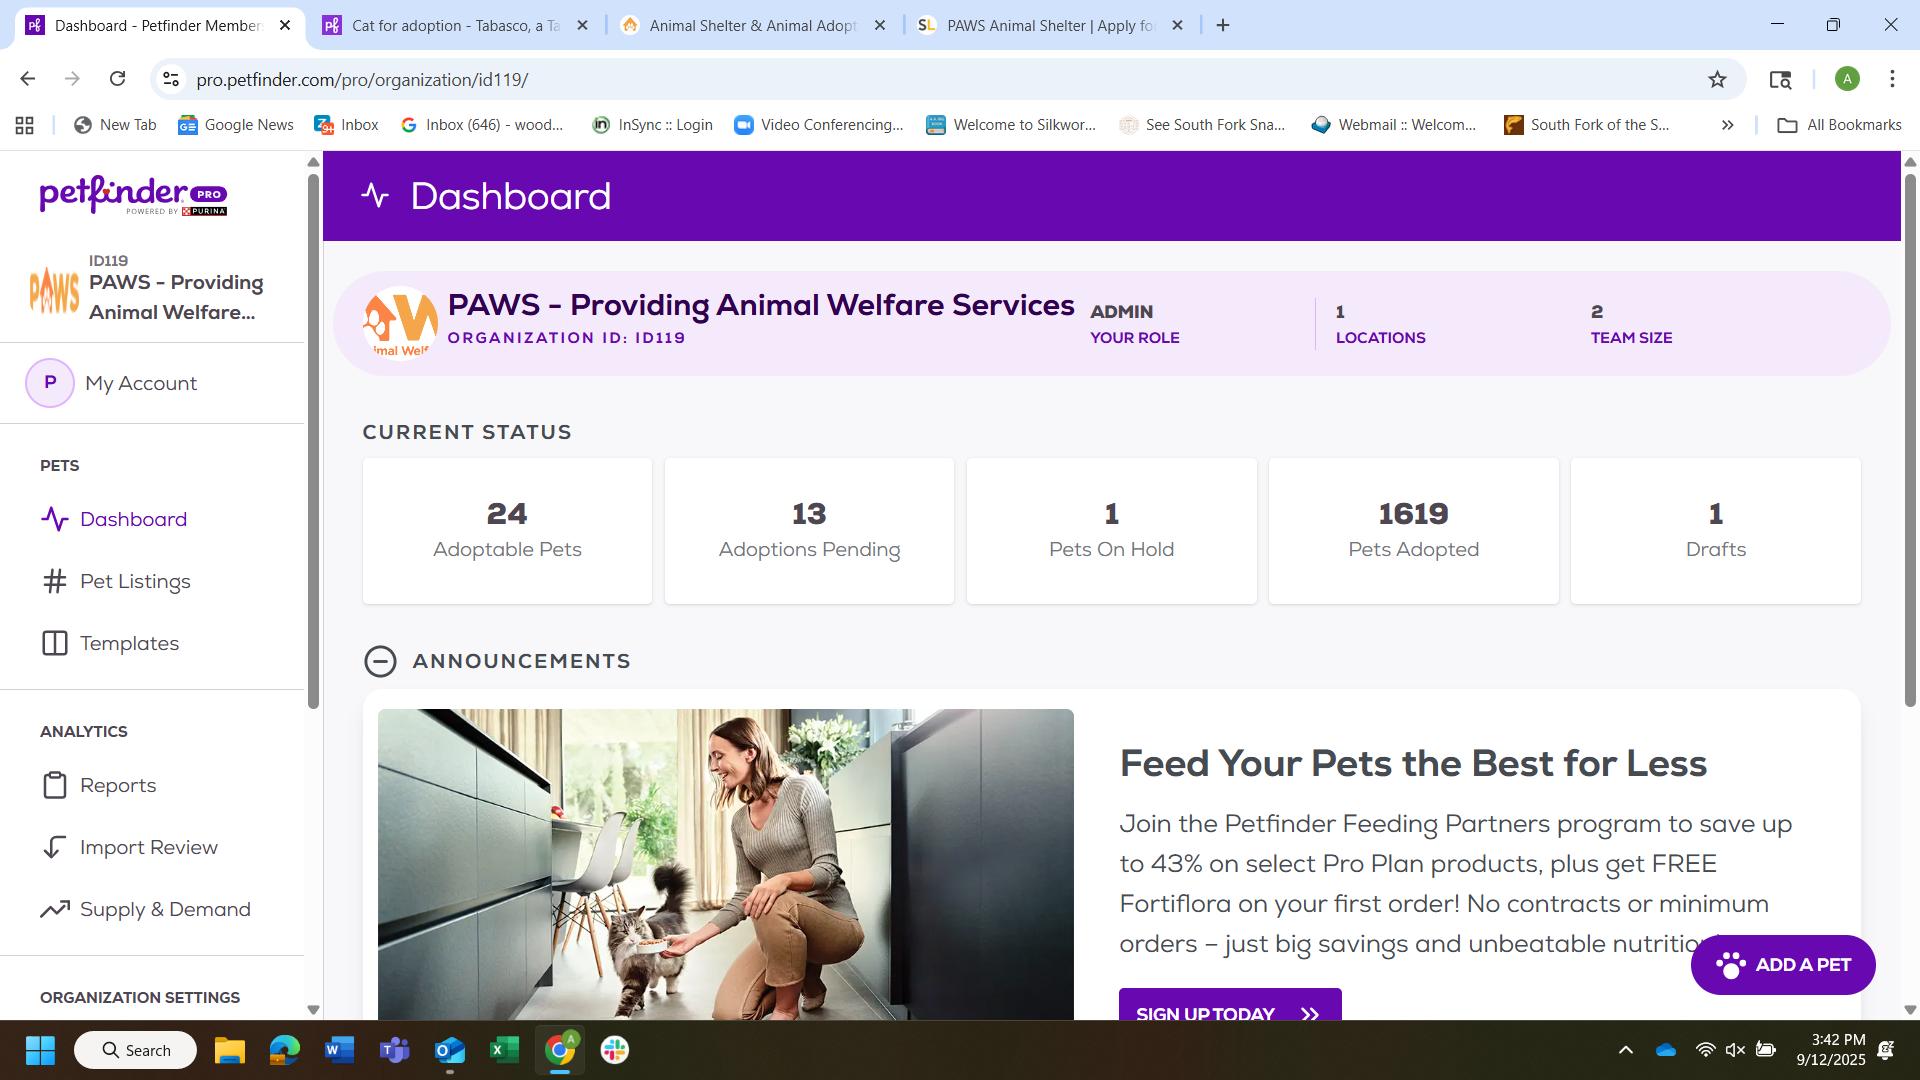1920x1080 pixels.
Task: Switch to PAWS Animal Shelter Apply tab
Action: 1050,25
